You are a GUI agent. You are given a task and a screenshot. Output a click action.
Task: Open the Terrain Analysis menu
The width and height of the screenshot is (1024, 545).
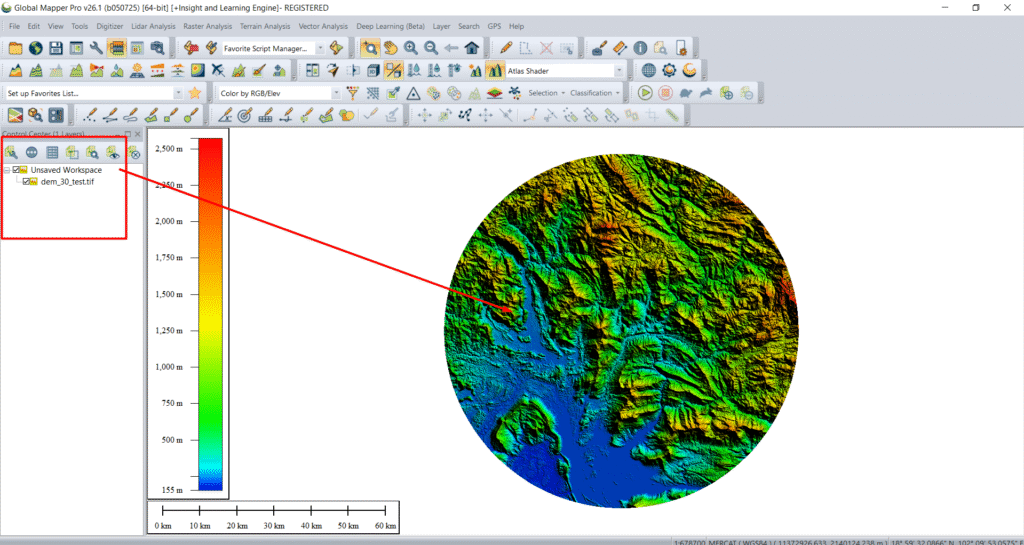pos(264,26)
